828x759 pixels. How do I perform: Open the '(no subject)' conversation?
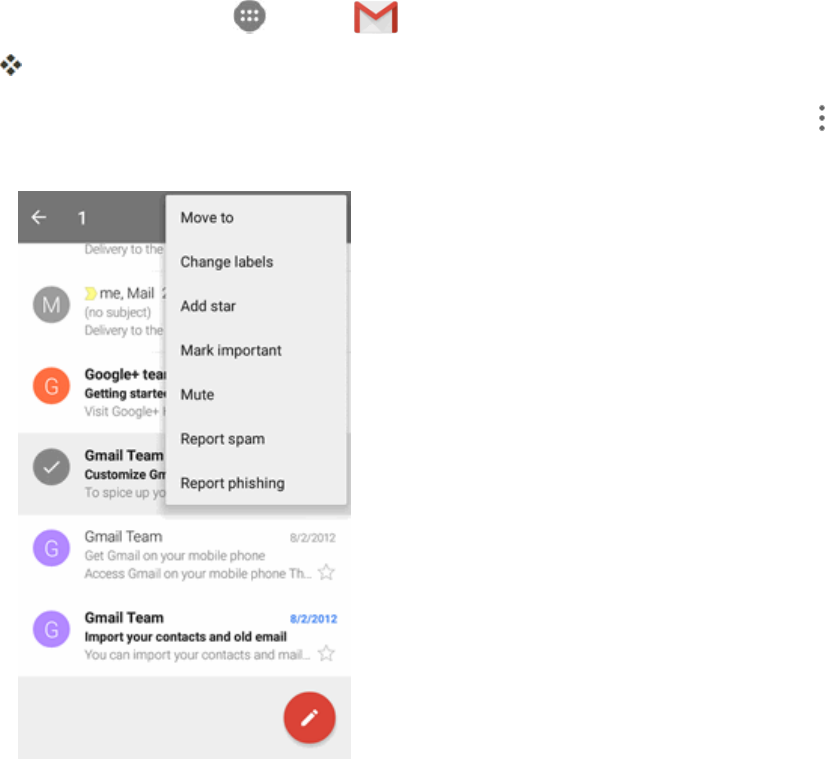92,312
